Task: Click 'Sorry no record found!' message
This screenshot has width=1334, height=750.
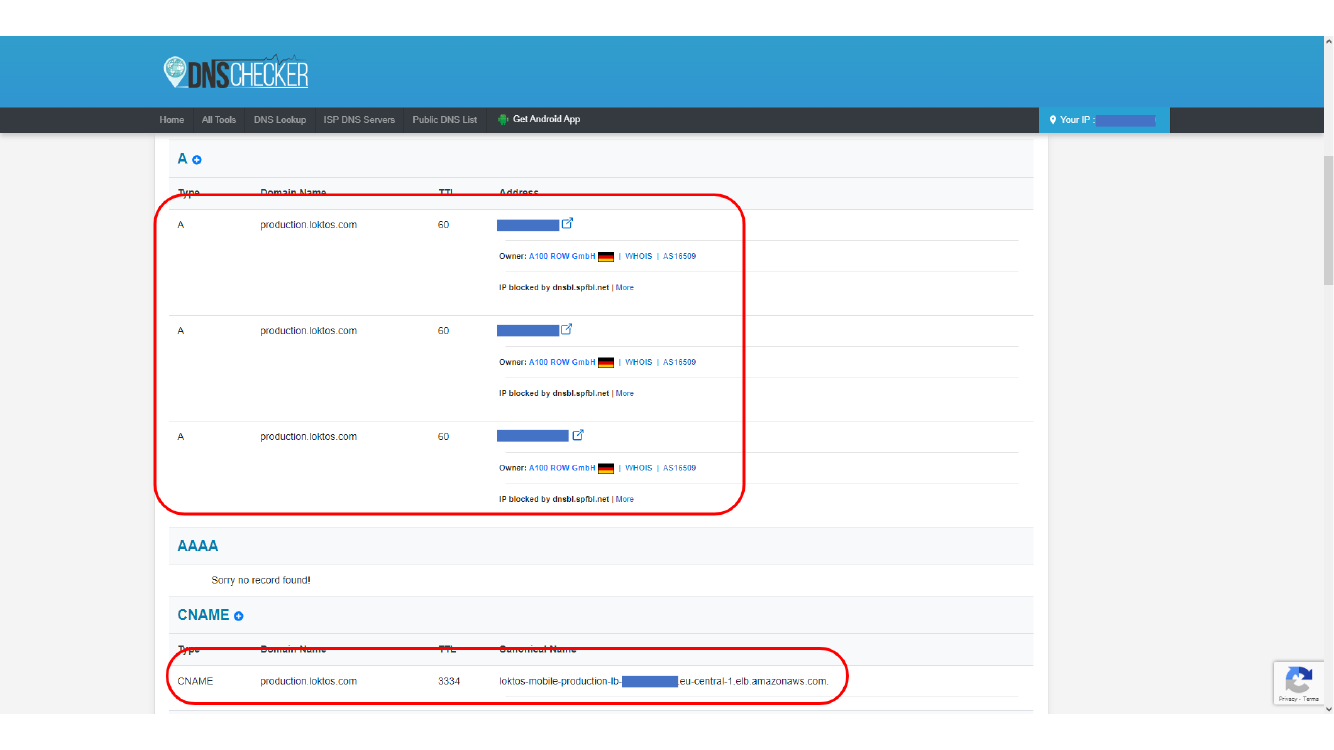Action: coord(261,581)
